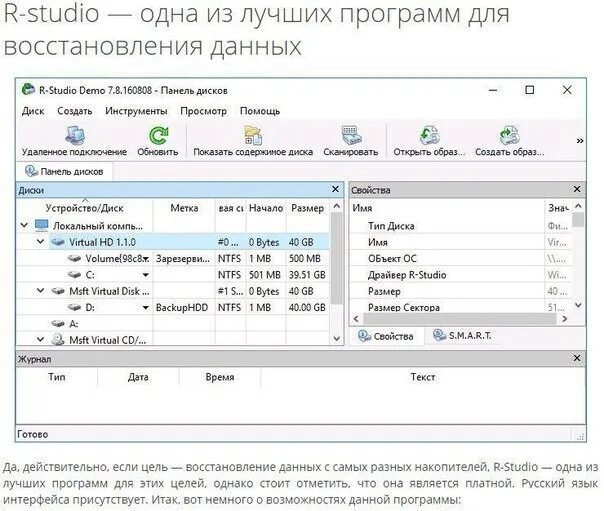Select the Объект ОС property row

(x=460, y=258)
